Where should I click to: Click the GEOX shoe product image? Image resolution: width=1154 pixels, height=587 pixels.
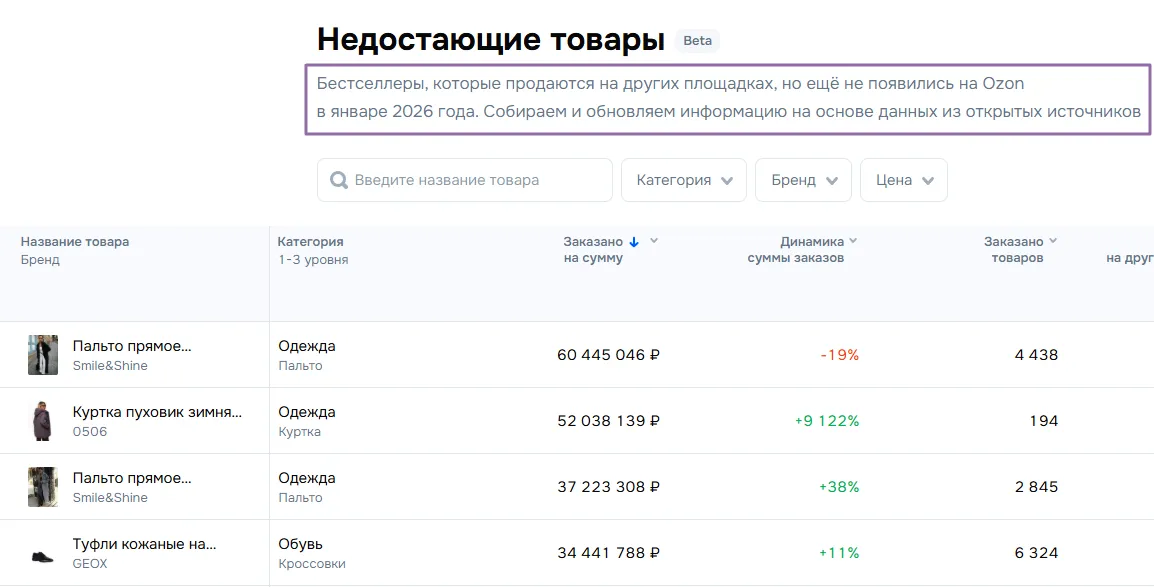point(43,554)
